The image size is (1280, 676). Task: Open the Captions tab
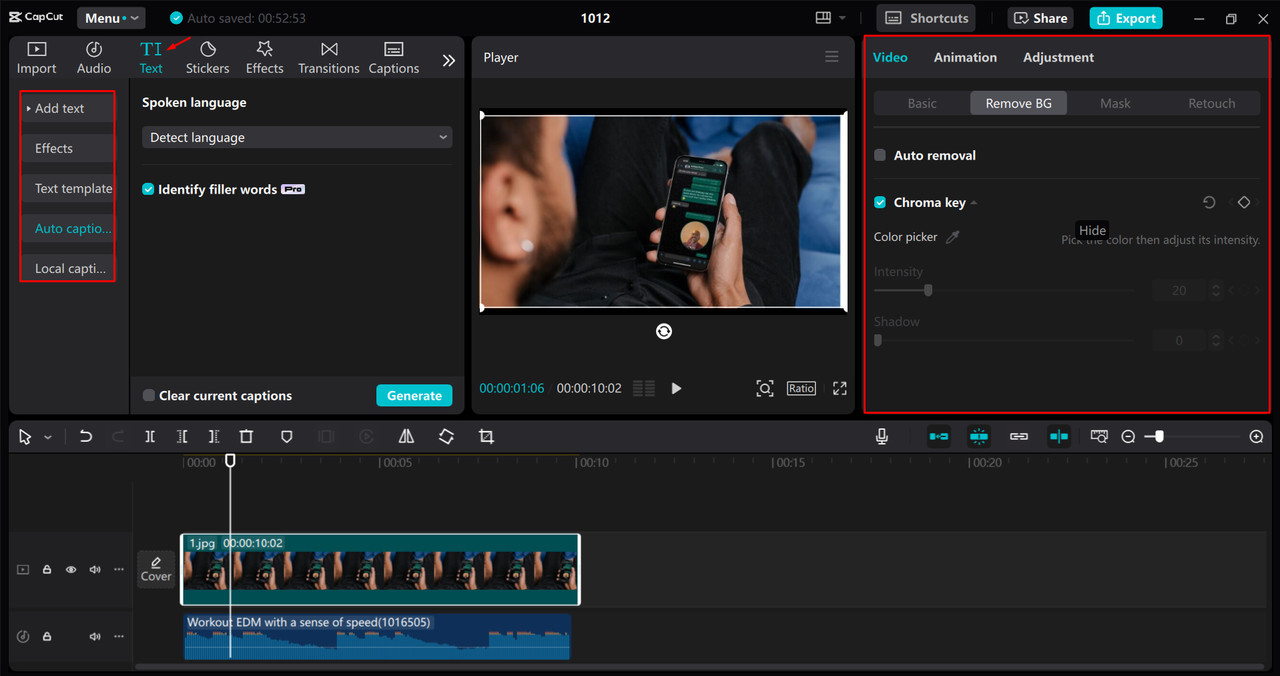click(x=394, y=58)
